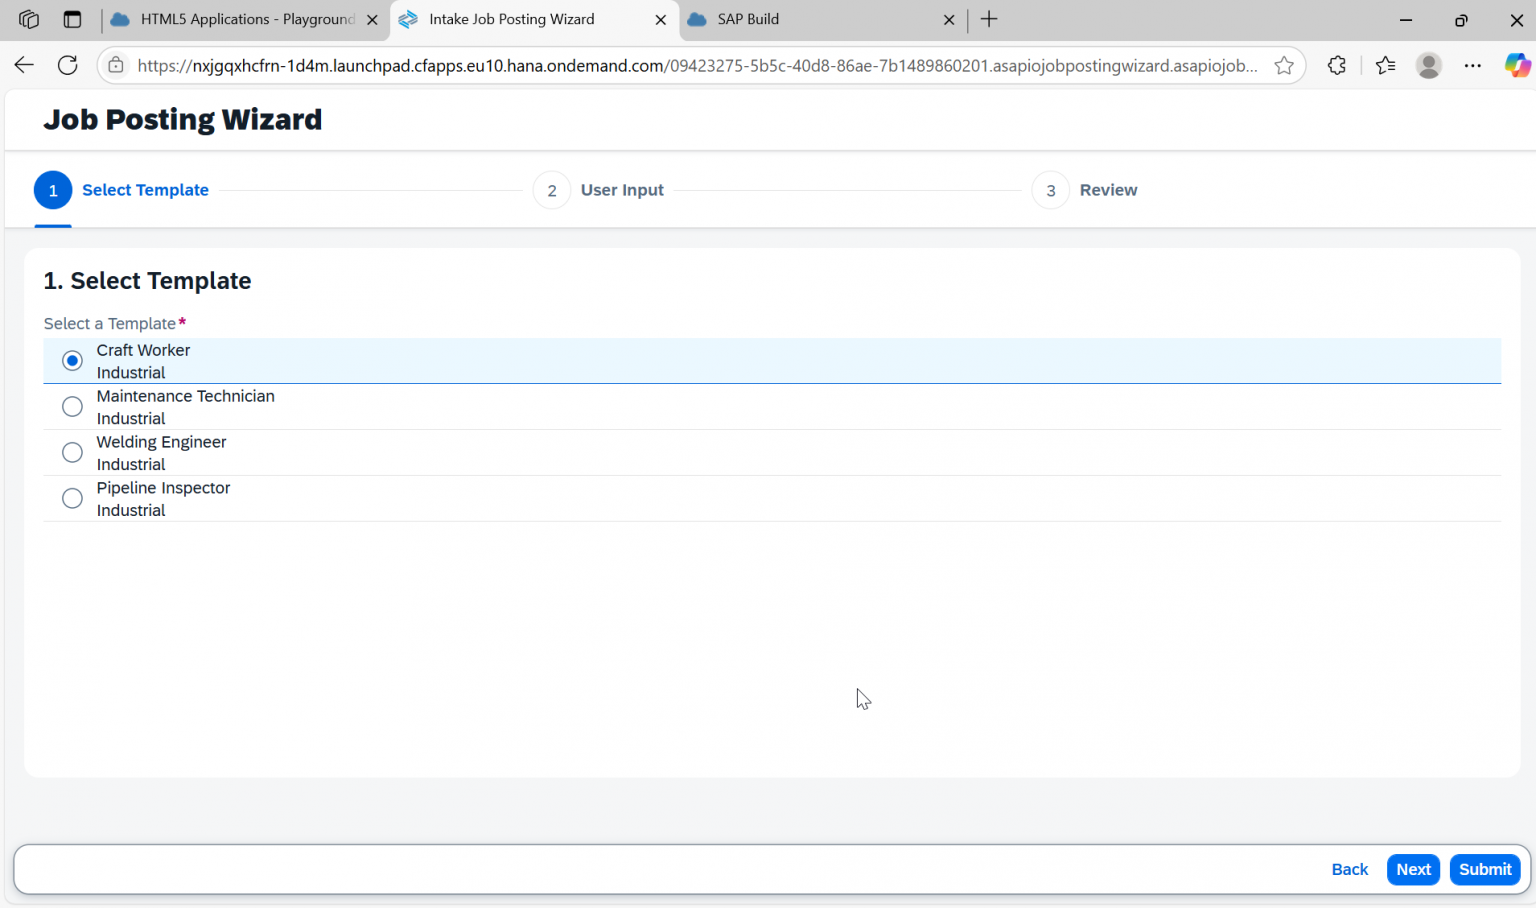The image size is (1536, 908).
Task: Choose the Welding Engineer template
Action: 71,452
